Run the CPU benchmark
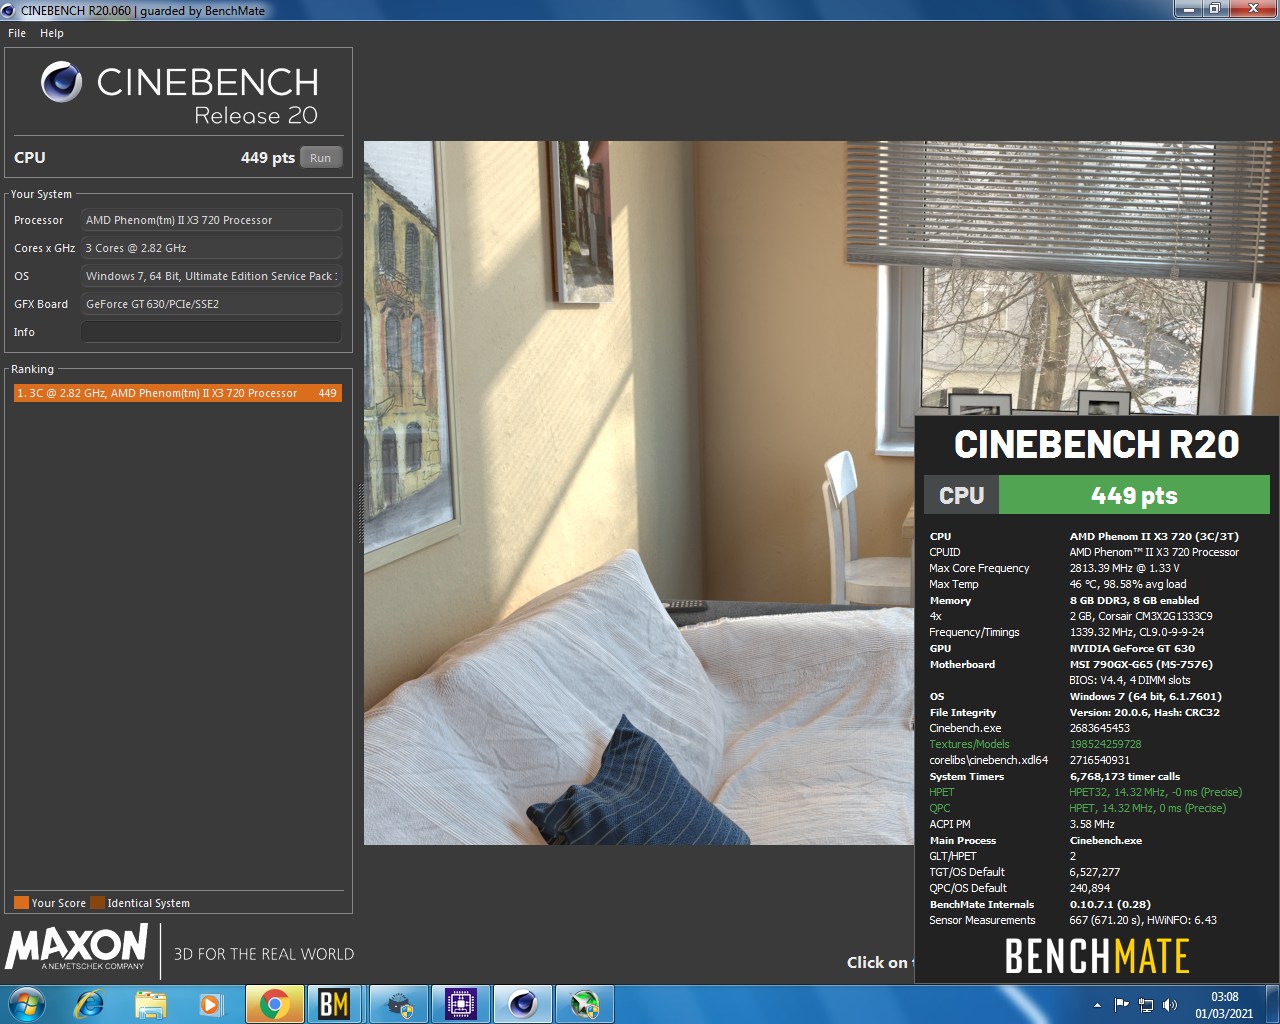This screenshot has width=1280, height=1024. click(x=321, y=157)
